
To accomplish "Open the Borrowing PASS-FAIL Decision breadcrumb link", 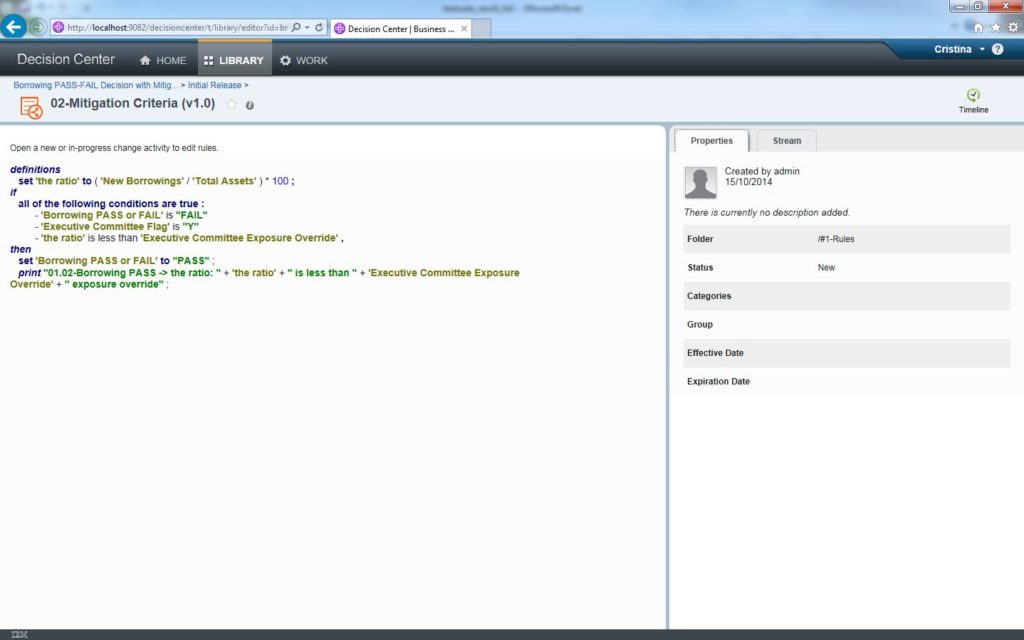I will click(95, 85).
